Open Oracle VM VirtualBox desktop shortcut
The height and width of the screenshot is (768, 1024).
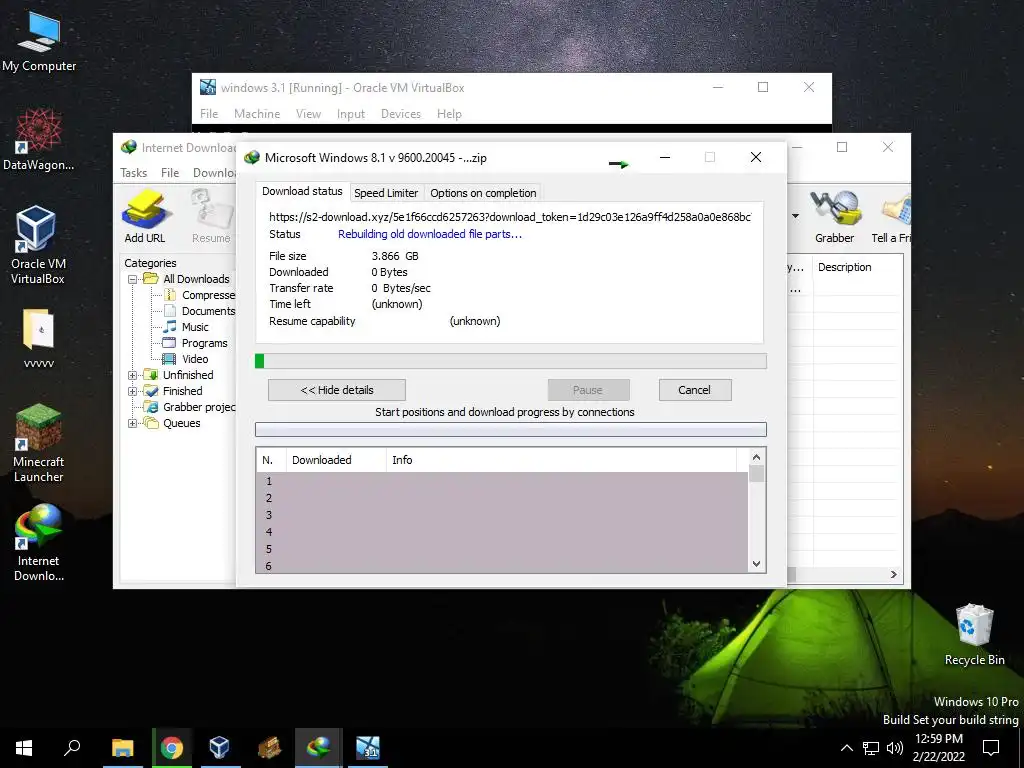pyautogui.click(x=38, y=245)
